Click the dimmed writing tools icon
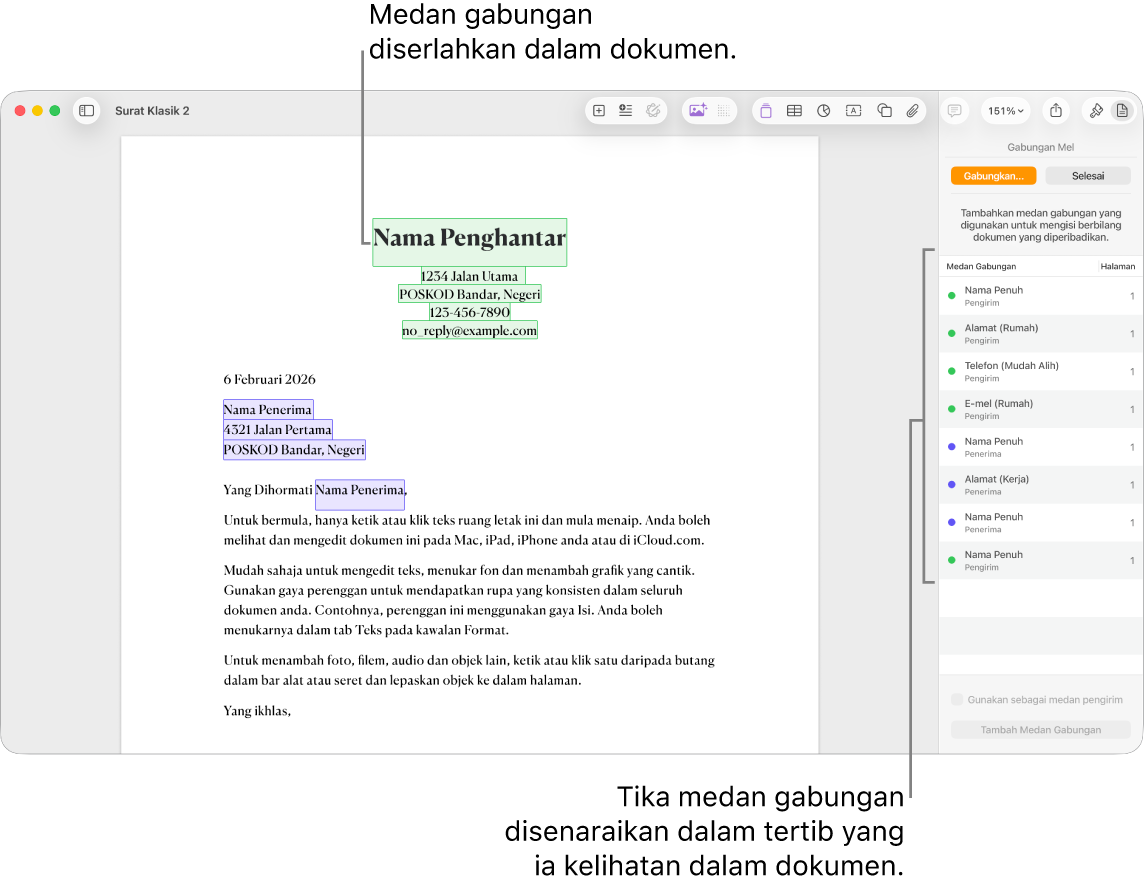The height and width of the screenshot is (886, 1144). 653,111
